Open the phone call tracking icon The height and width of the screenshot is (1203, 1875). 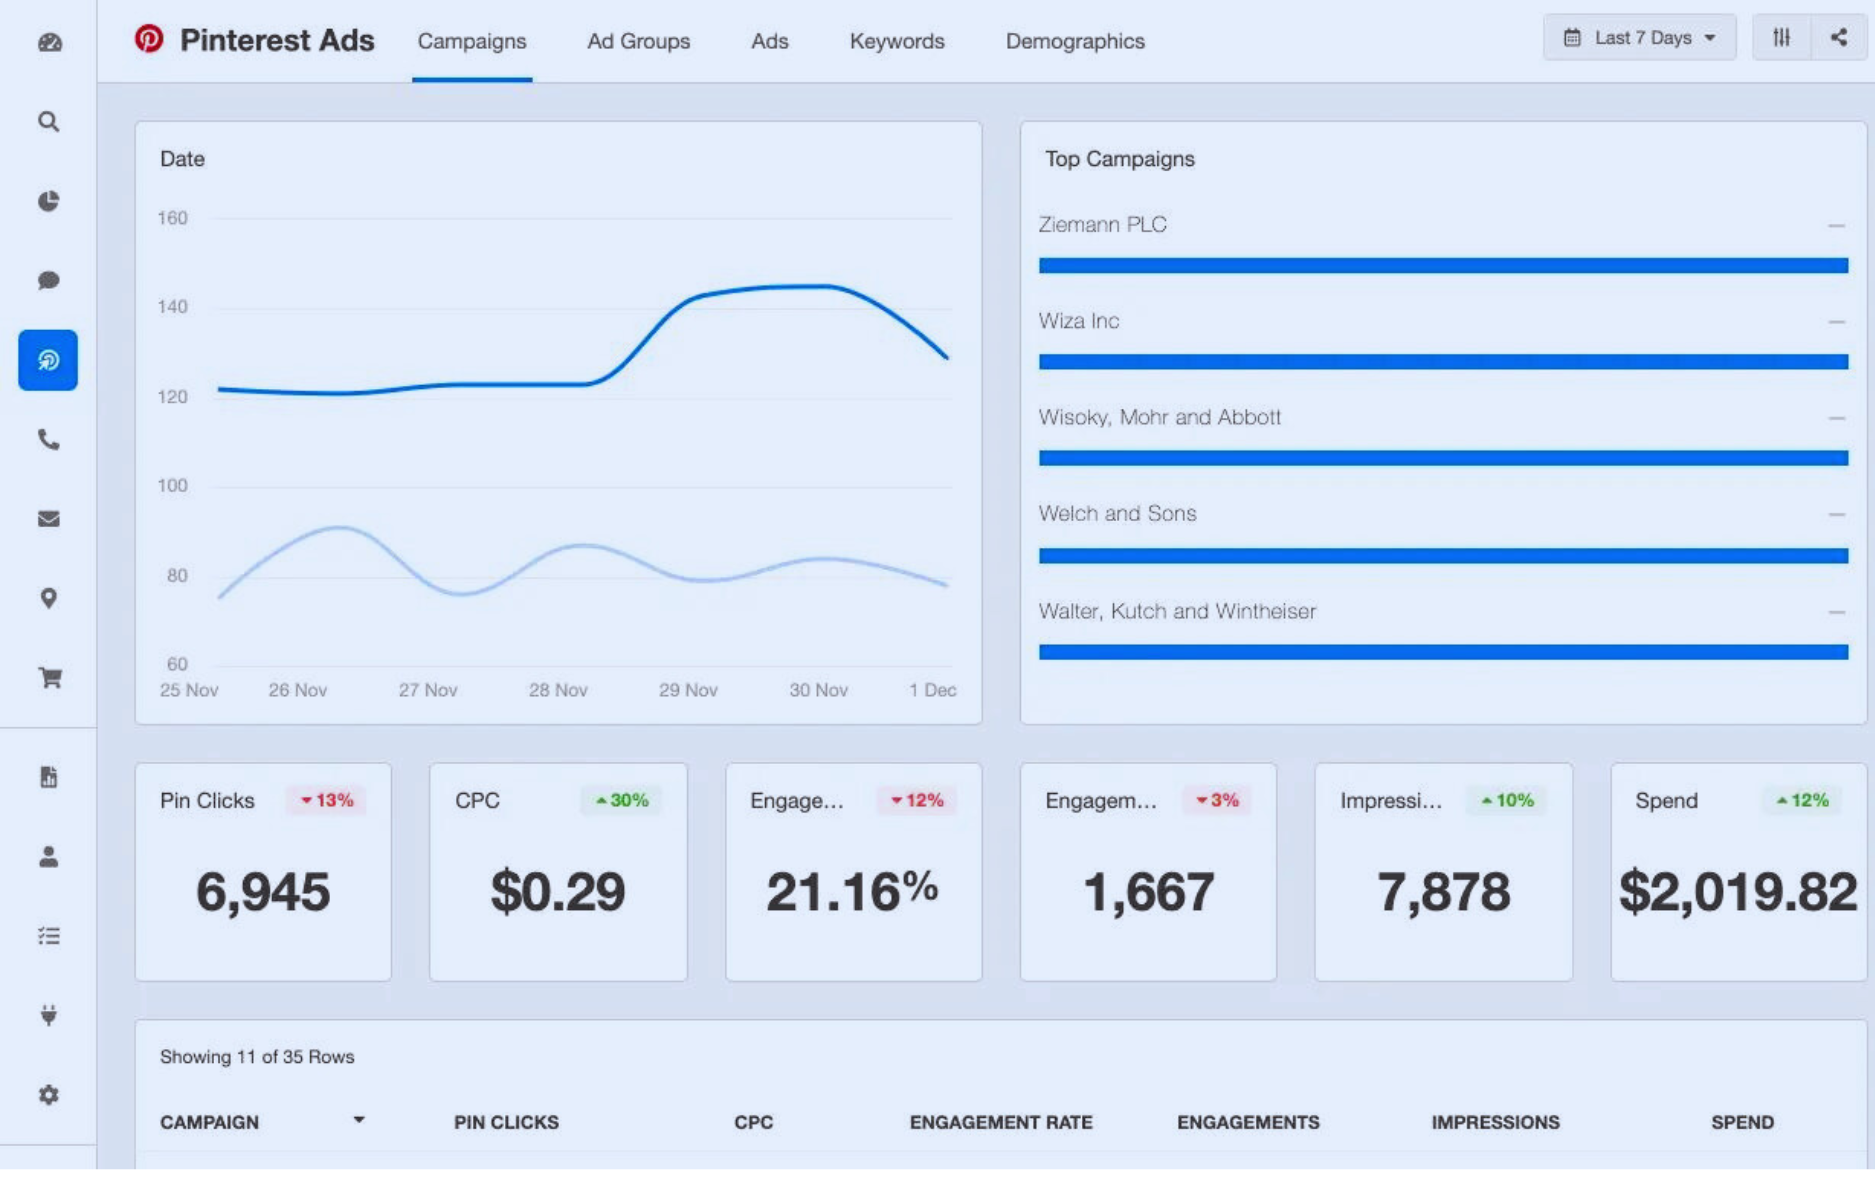(x=49, y=439)
